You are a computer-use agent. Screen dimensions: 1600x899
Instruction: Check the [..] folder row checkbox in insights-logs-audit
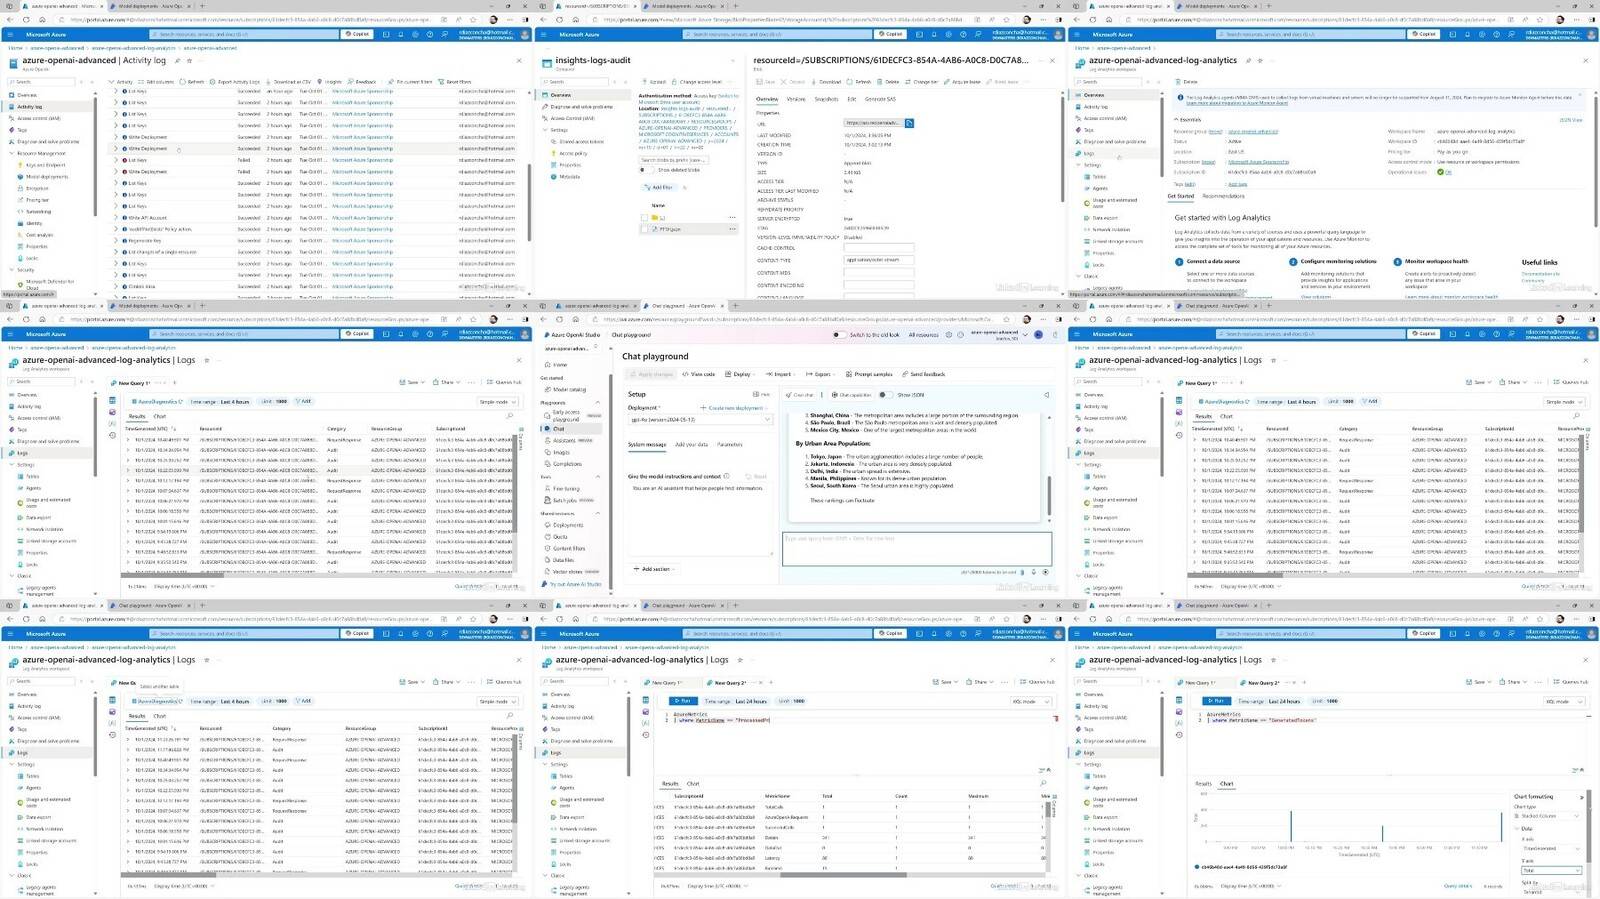644,217
